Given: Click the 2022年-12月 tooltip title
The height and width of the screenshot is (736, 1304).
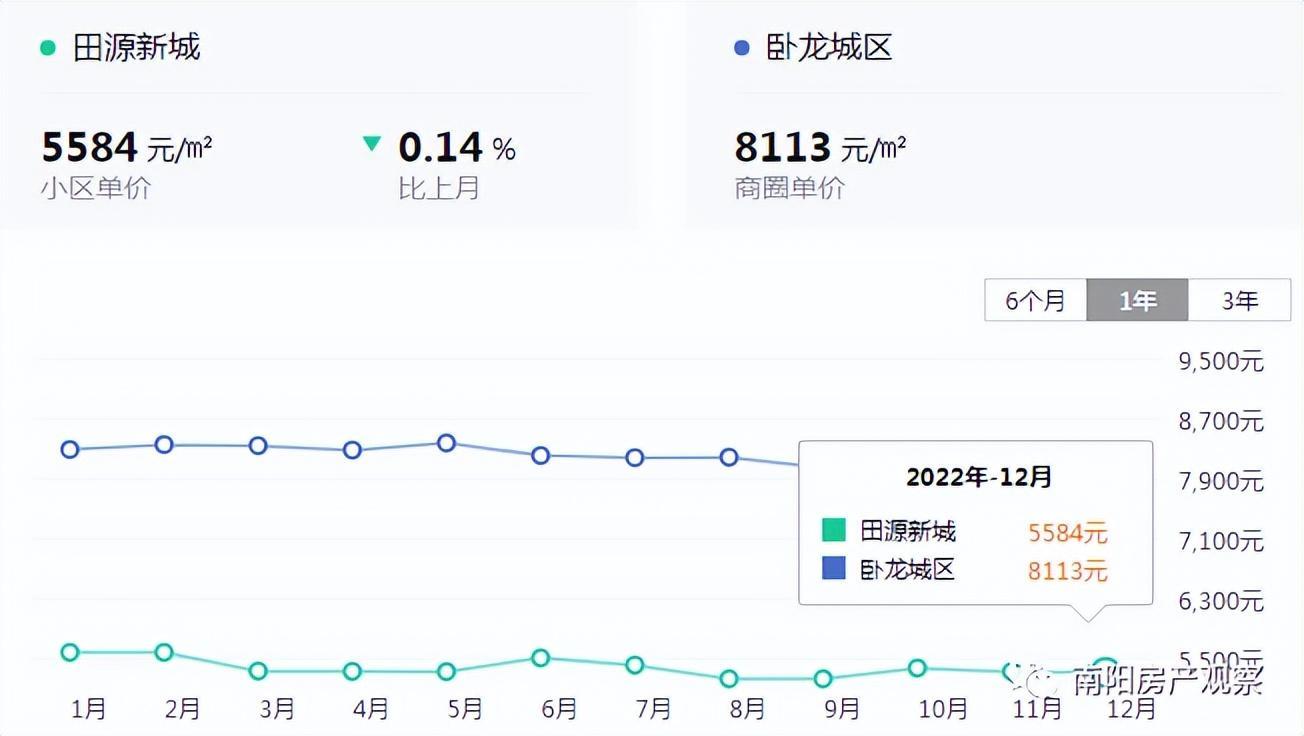Looking at the screenshot, I should [979, 477].
